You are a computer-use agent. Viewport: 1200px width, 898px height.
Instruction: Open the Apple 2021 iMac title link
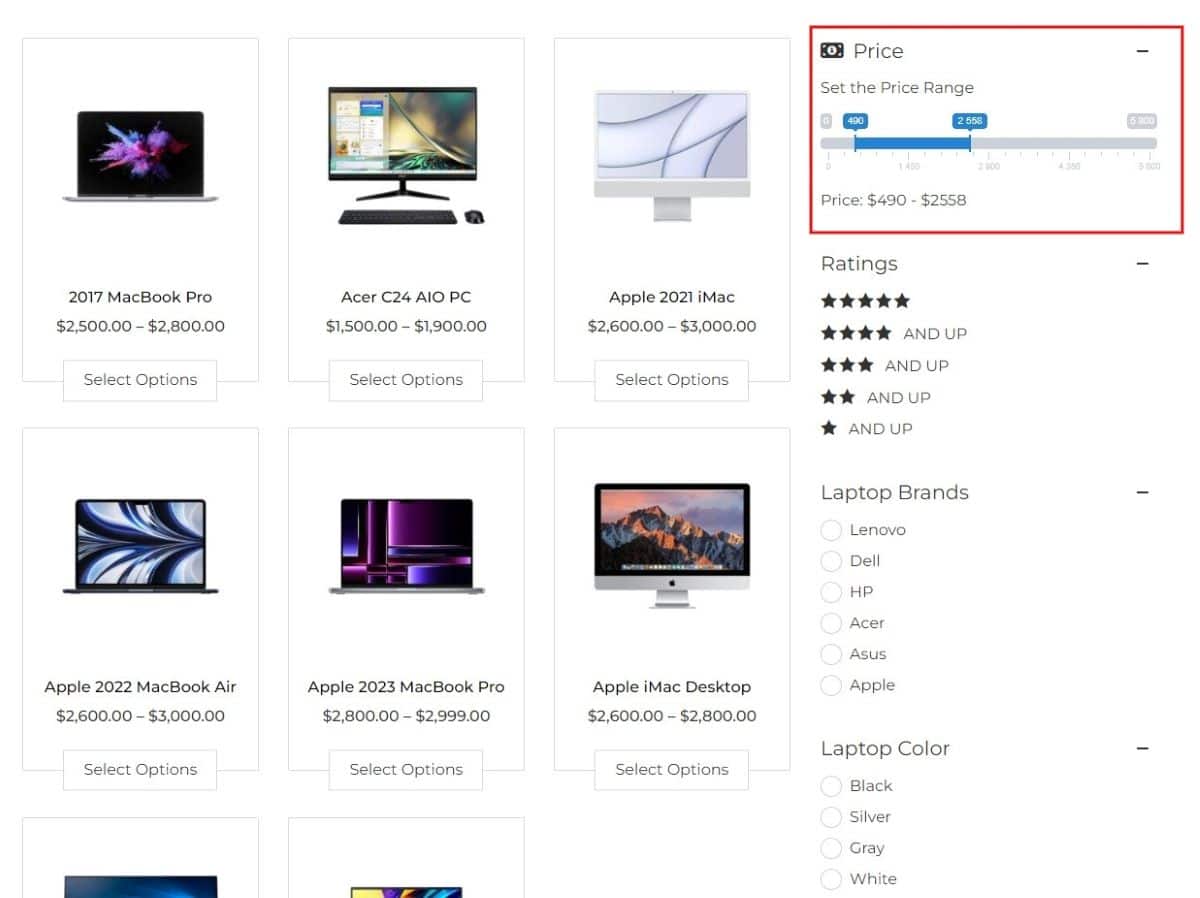(x=672, y=297)
